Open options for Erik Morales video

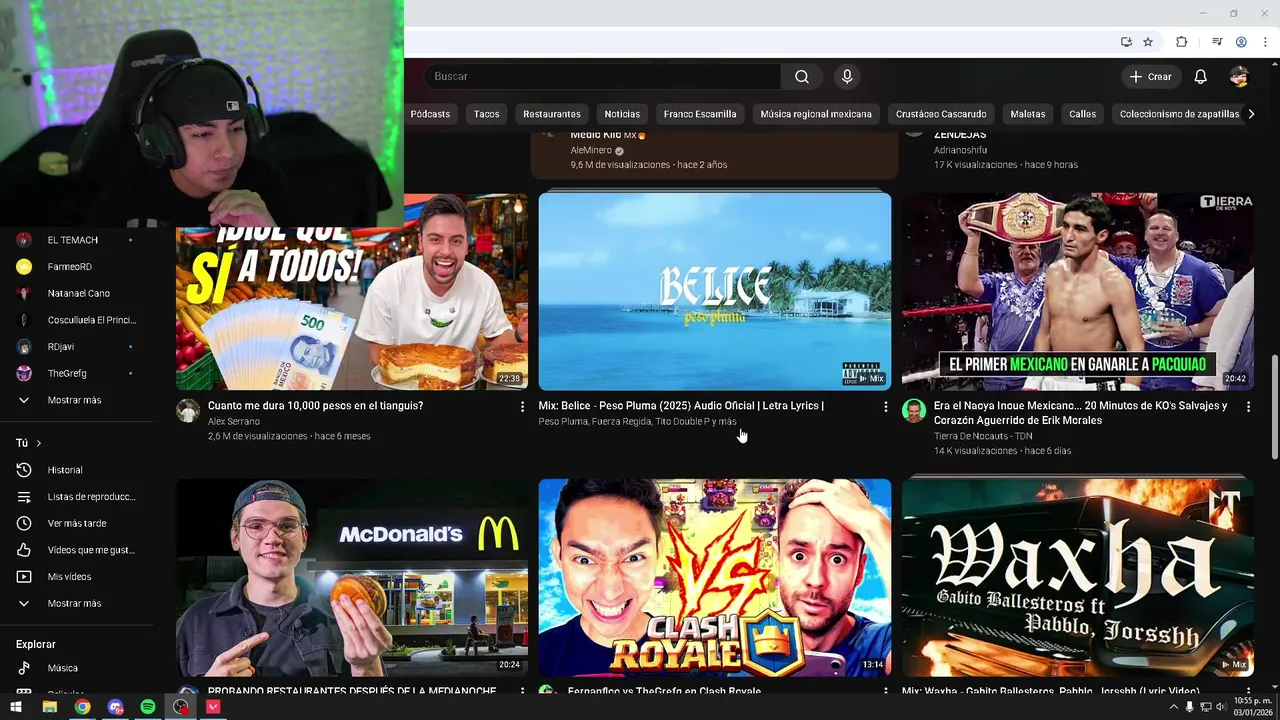click(1248, 407)
